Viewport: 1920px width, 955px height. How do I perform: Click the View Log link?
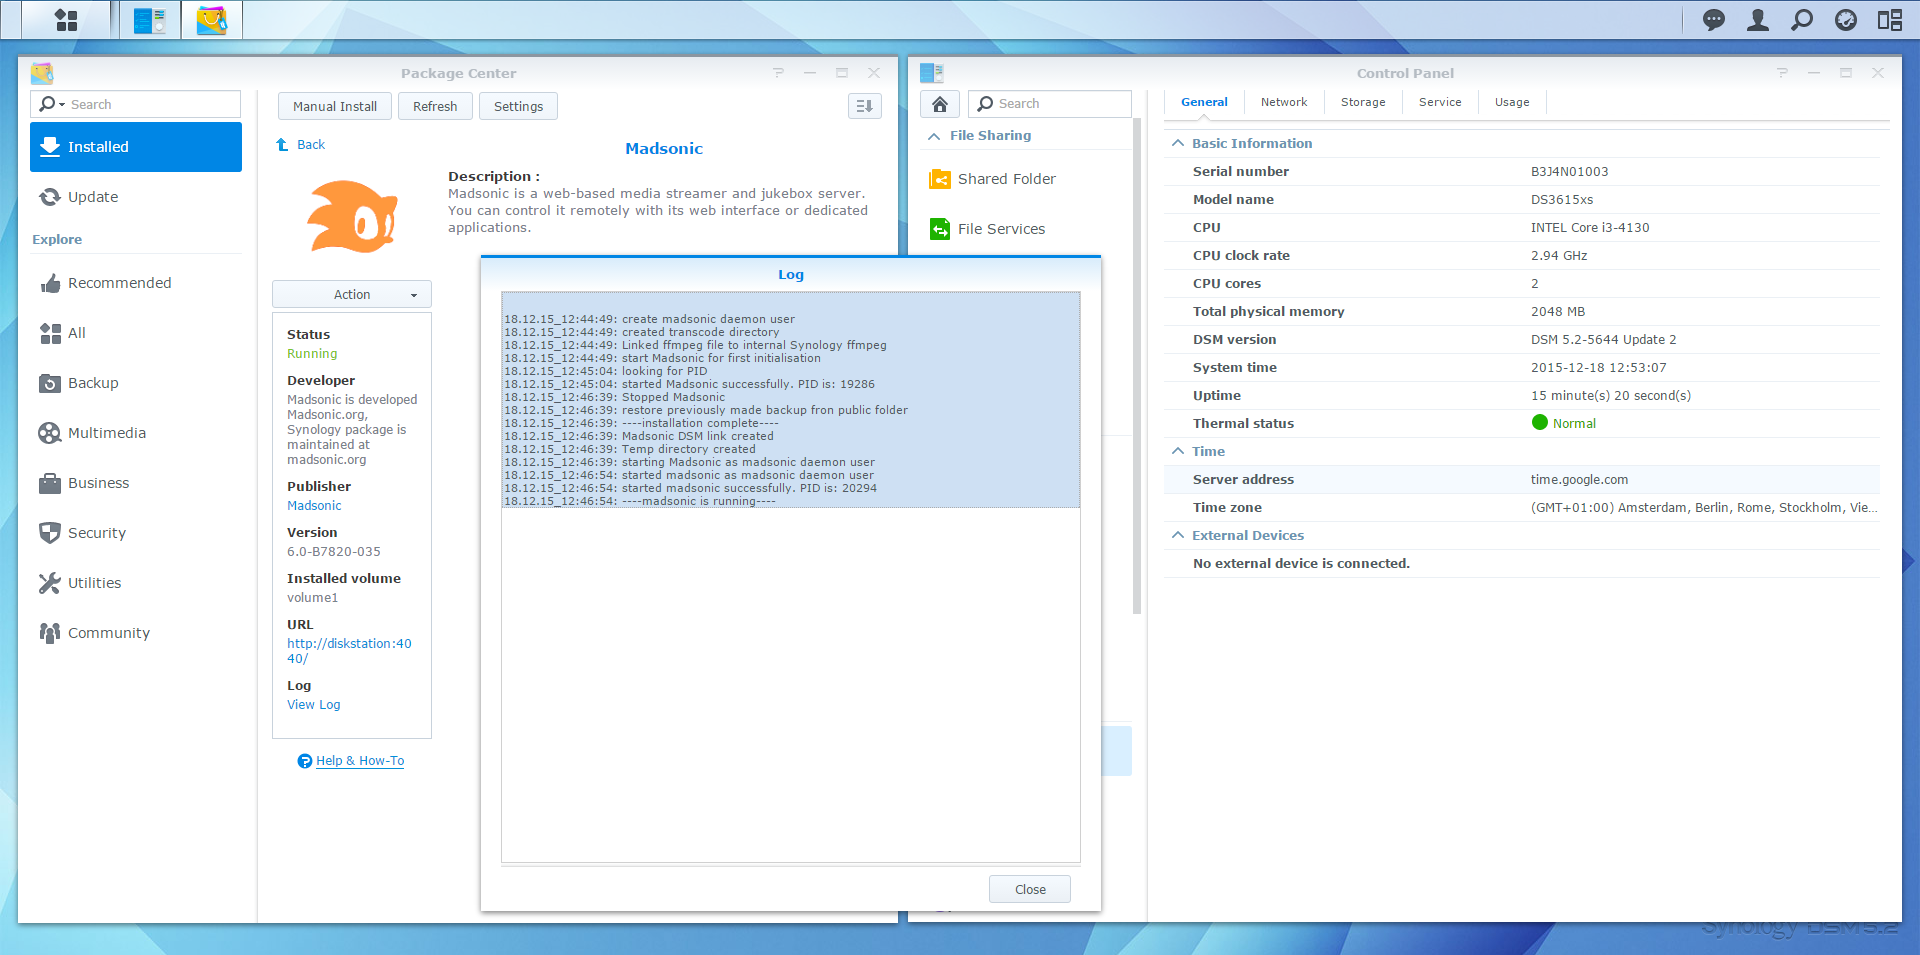click(314, 705)
